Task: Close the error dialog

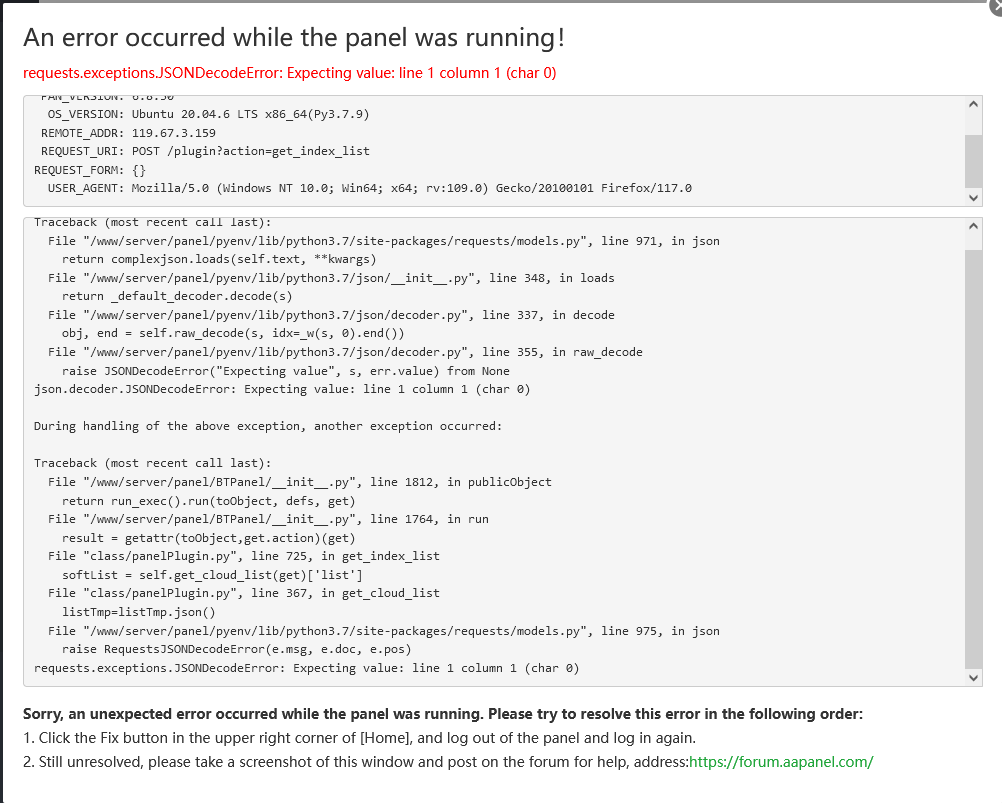Action: [994, 5]
